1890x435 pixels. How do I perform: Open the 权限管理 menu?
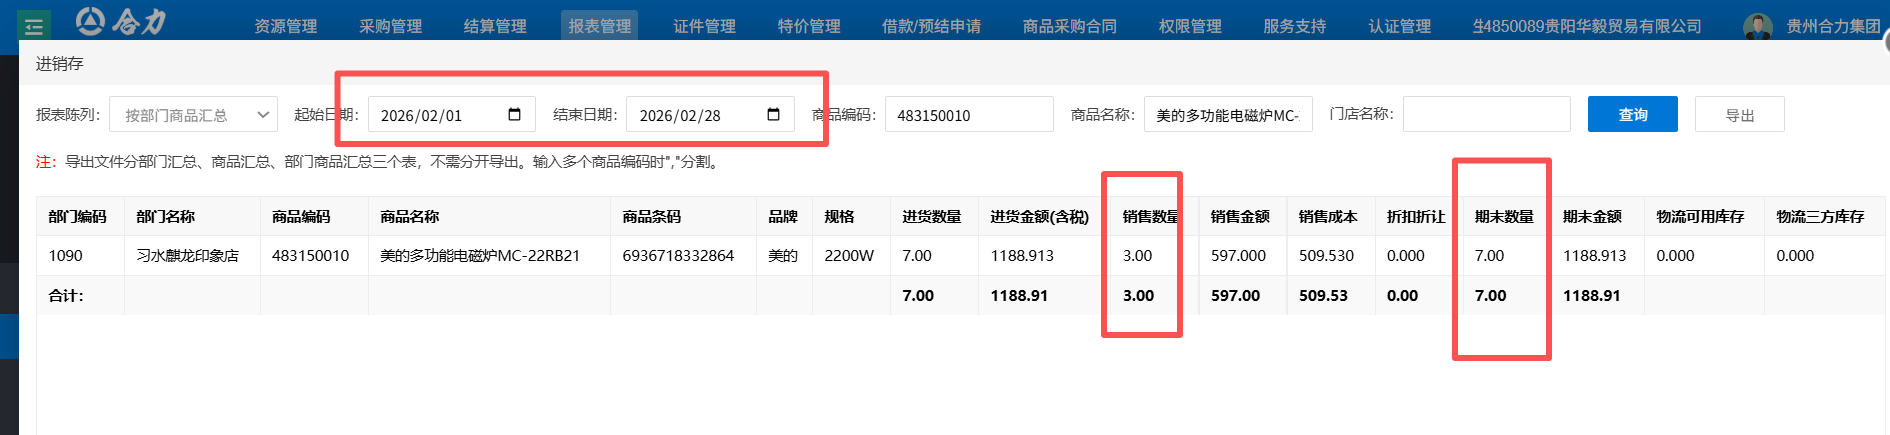[1190, 26]
